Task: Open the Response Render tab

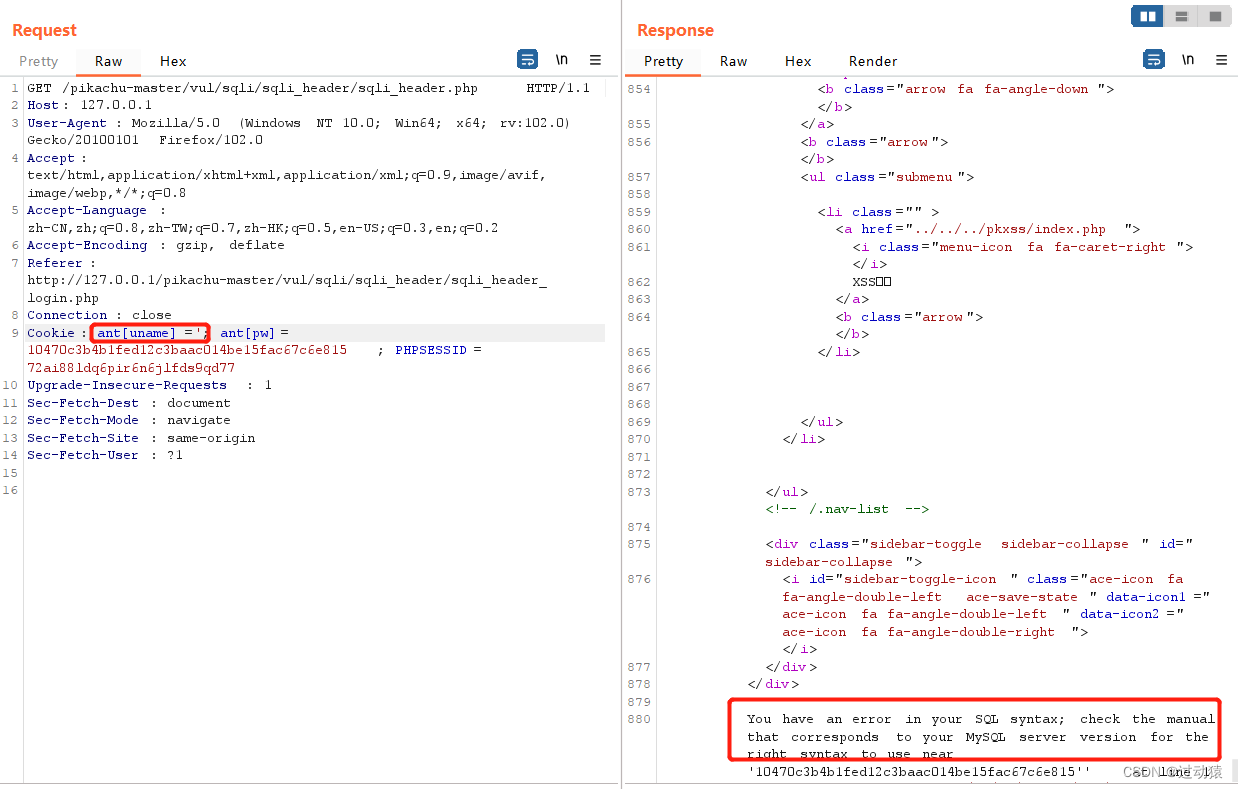Action: pyautogui.click(x=873, y=61)
